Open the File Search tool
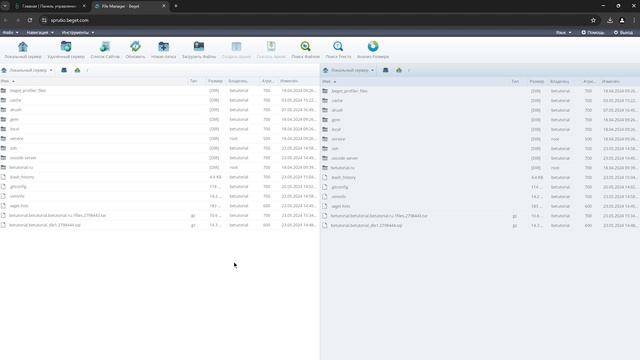The height and width of the screenshot is (360, 640). click(x=305, y=50)
